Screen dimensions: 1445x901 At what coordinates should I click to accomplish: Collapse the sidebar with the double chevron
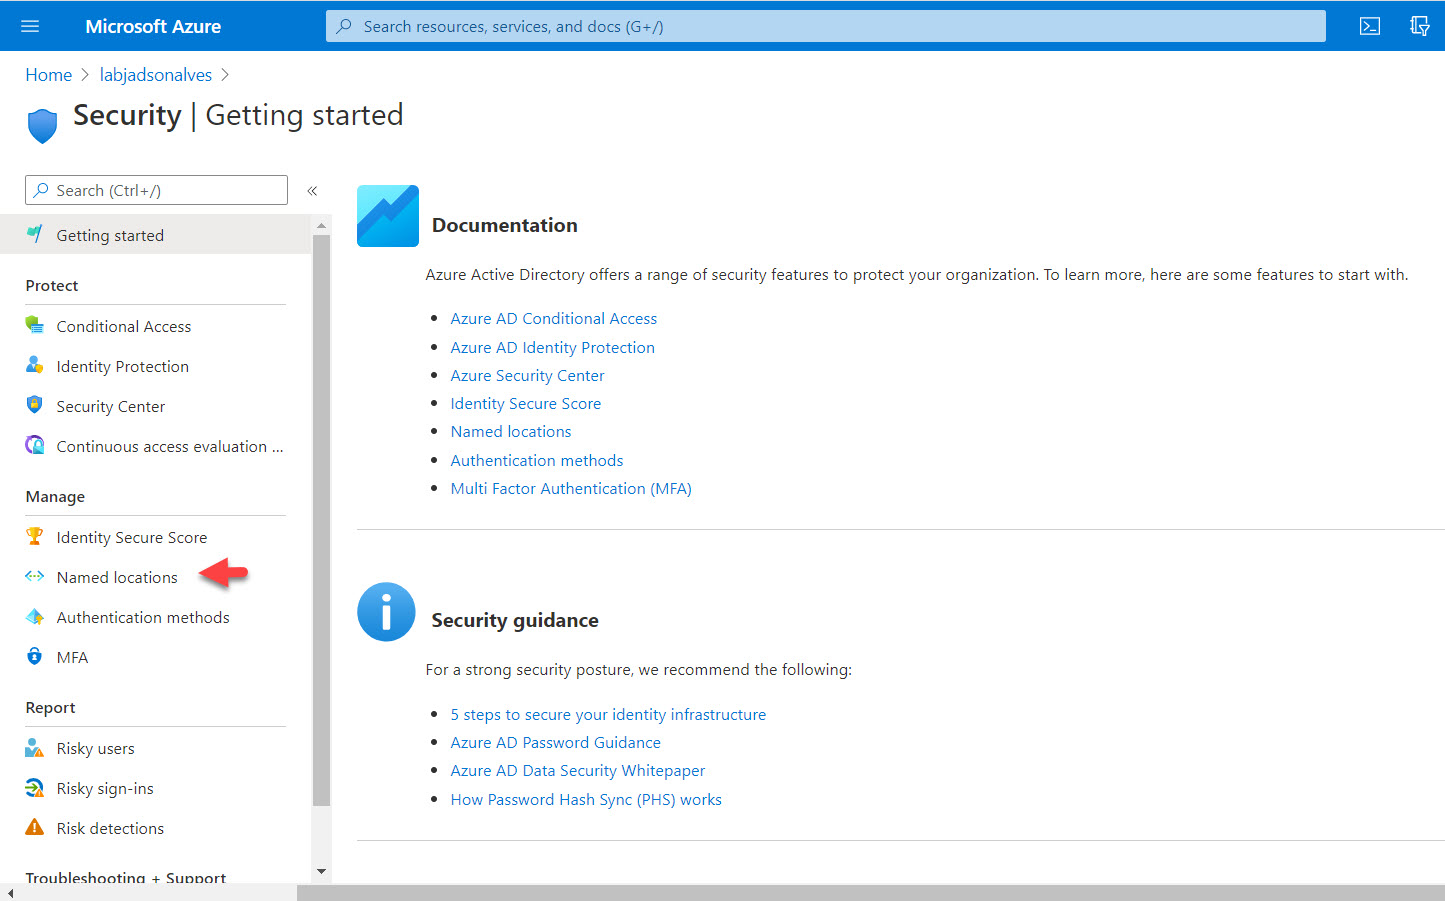tap(312, 191)
